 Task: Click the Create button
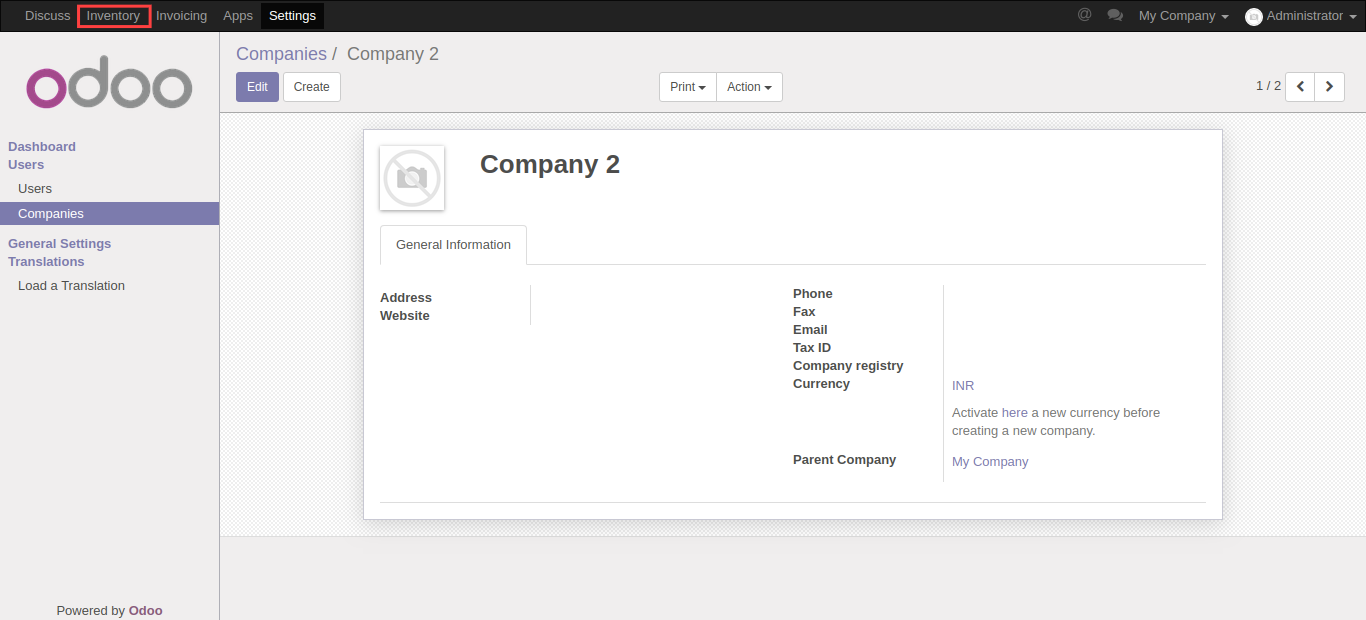point(311,87)
